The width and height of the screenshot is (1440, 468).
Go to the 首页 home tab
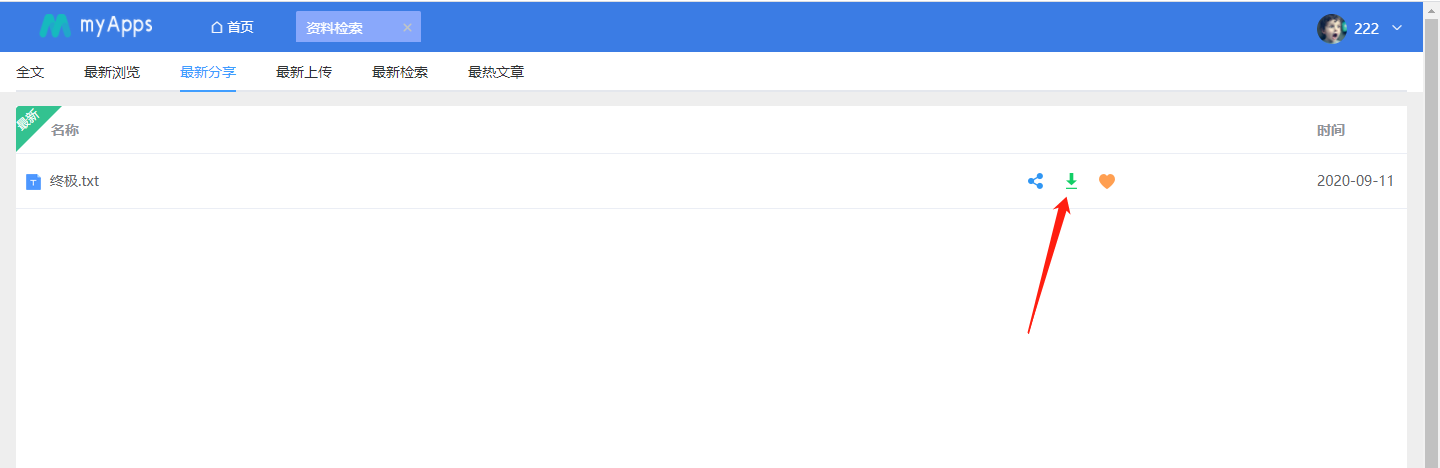click(x=232, y=27)
